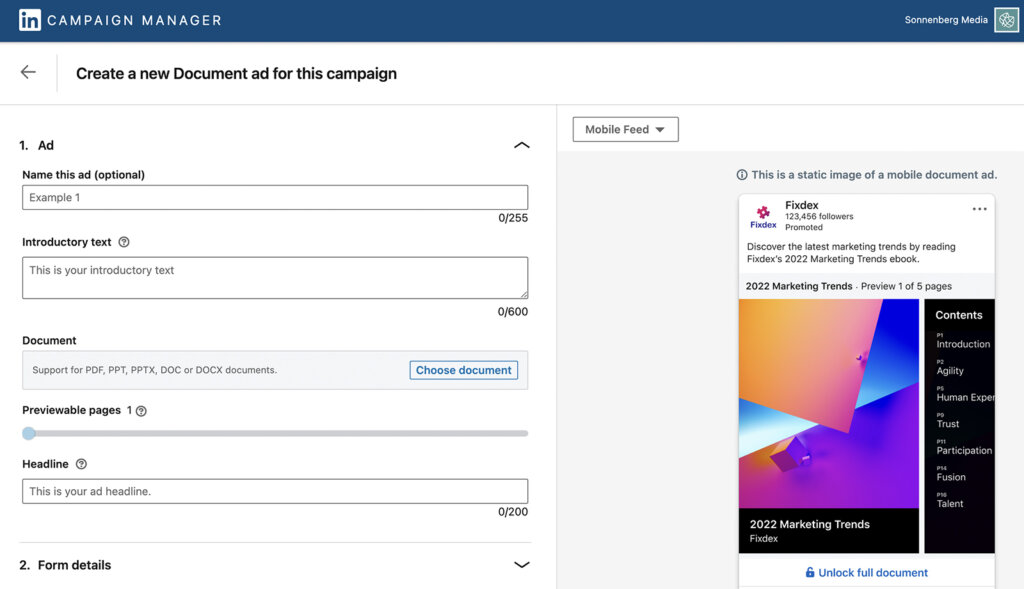
Task: Click the Unlock full document link
Action: [873, 572]
